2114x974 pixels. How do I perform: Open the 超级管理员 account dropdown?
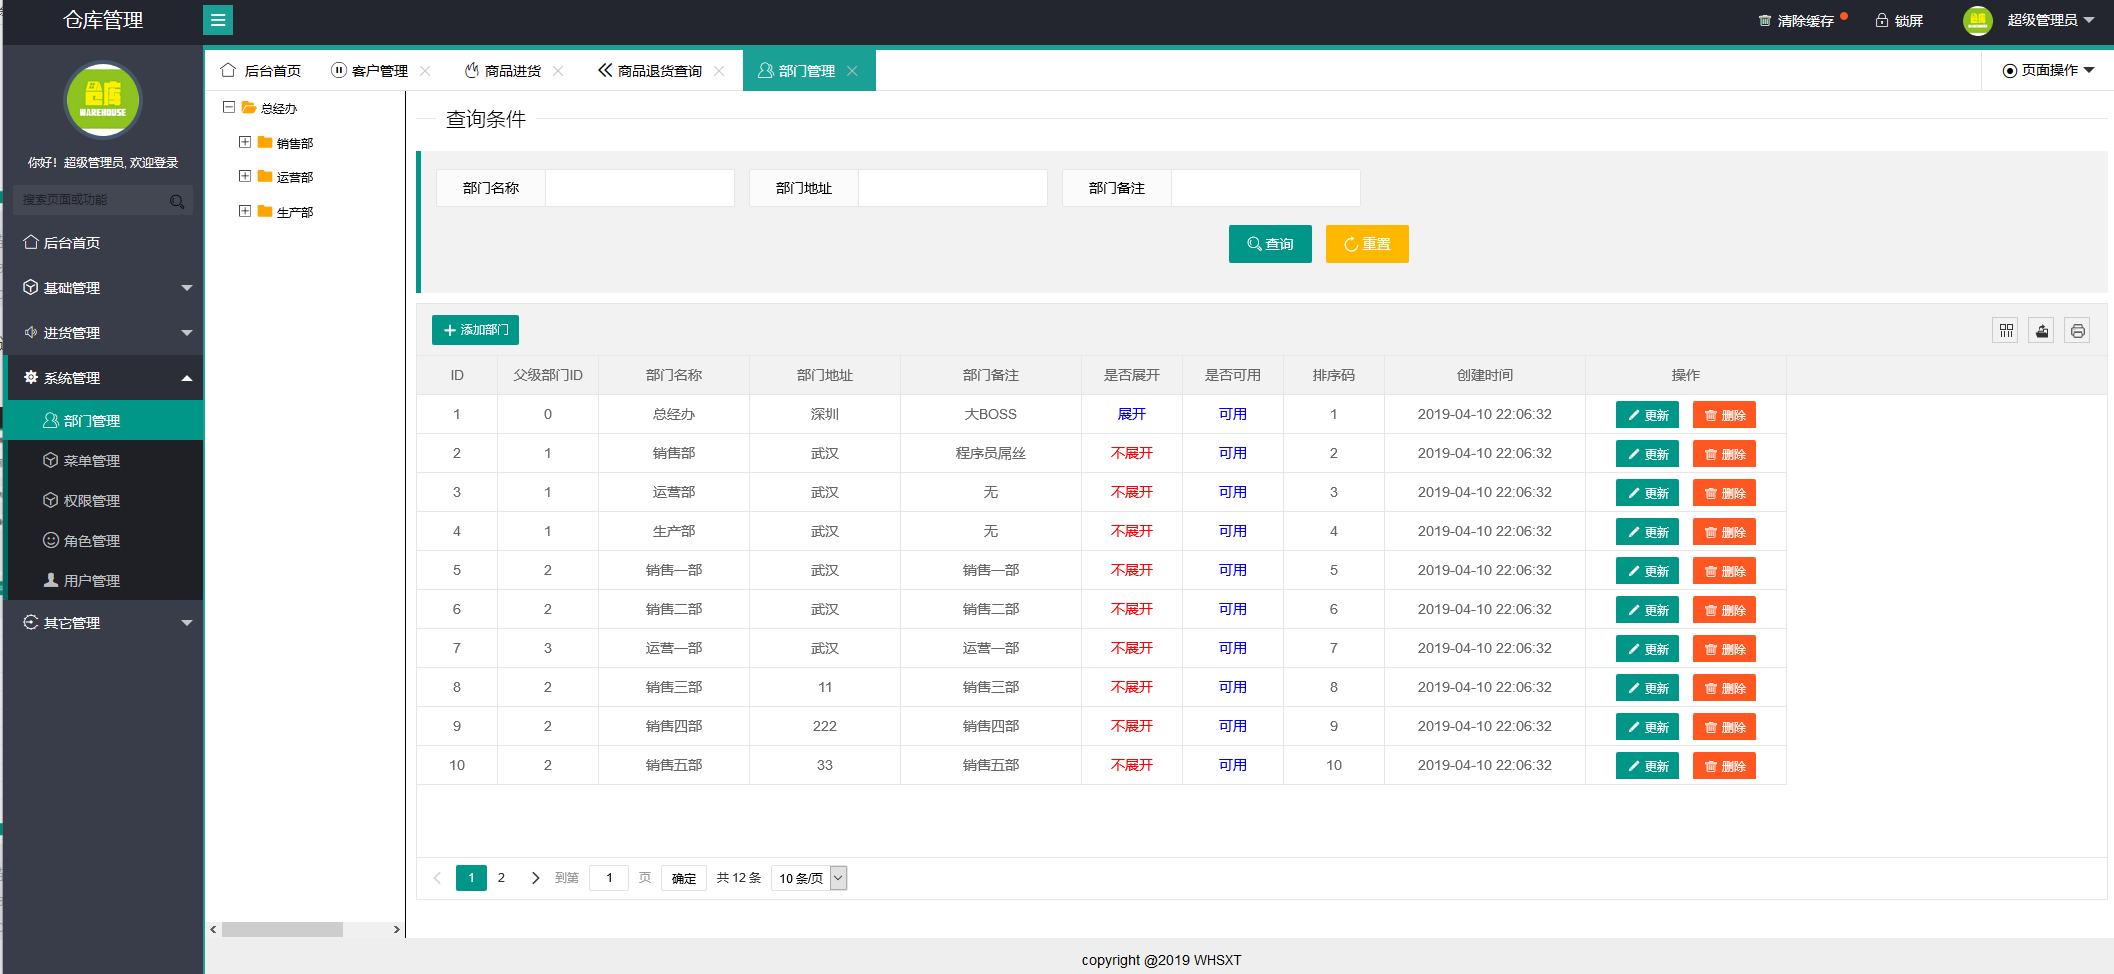click(2040, 20)
